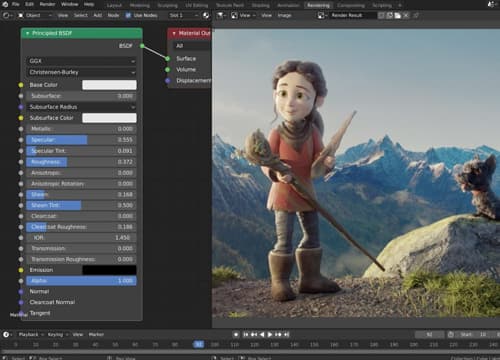
Task: Click the Subsurface Radius input socket
Action: pos(21,107)
